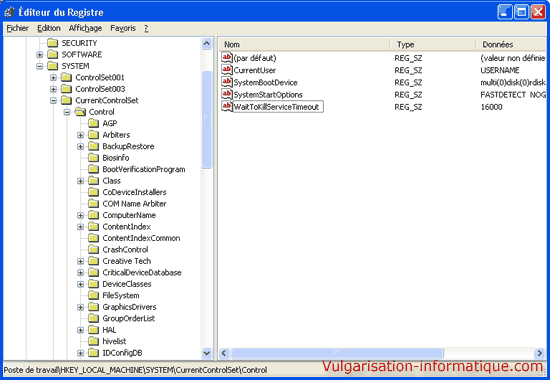Select the Biosinfo folder icon
The image size is (550, 380).
(x=94, y=158)
